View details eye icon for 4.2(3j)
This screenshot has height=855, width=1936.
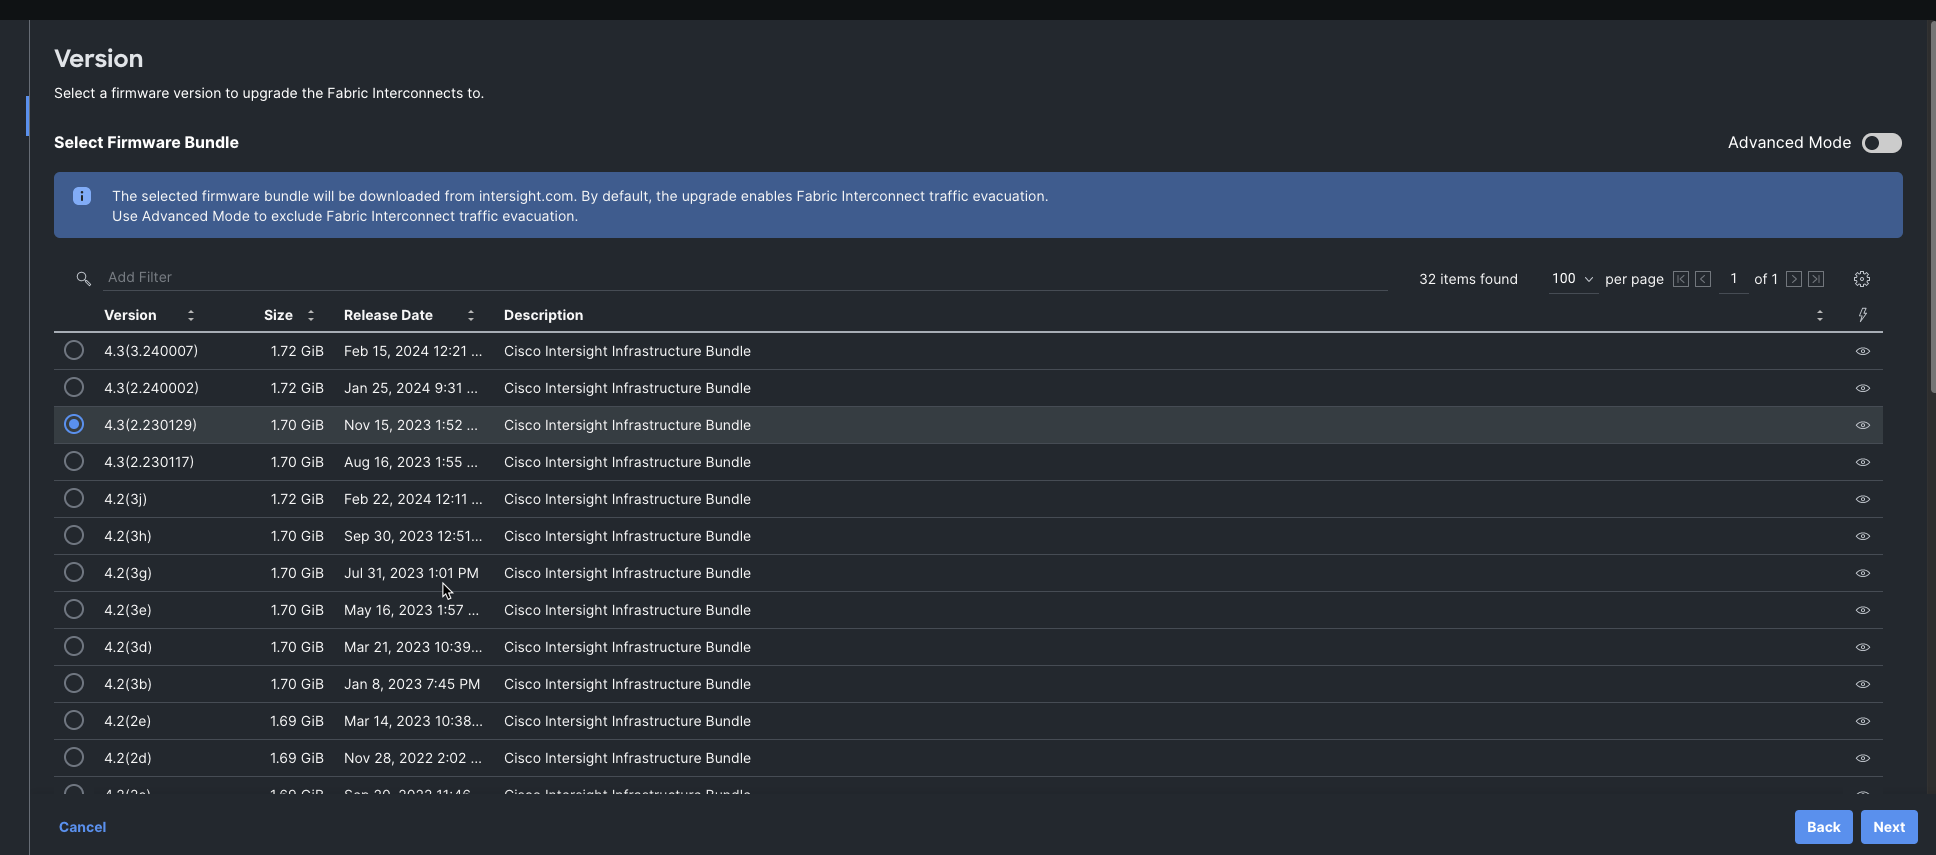(1862, 499)
